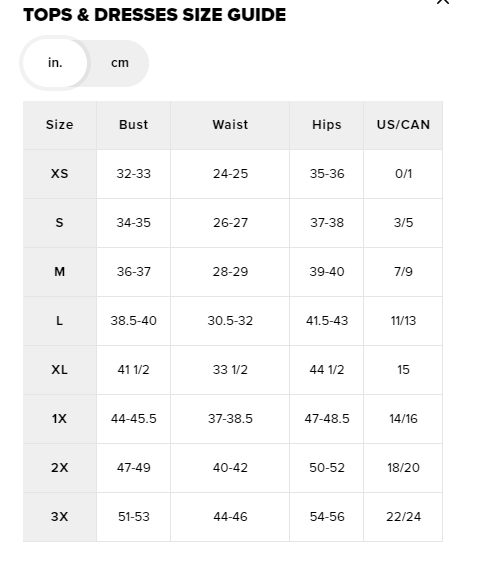Select the 3X size row label
This screenshot has height=581, width=480.
(x=60, y=517)
